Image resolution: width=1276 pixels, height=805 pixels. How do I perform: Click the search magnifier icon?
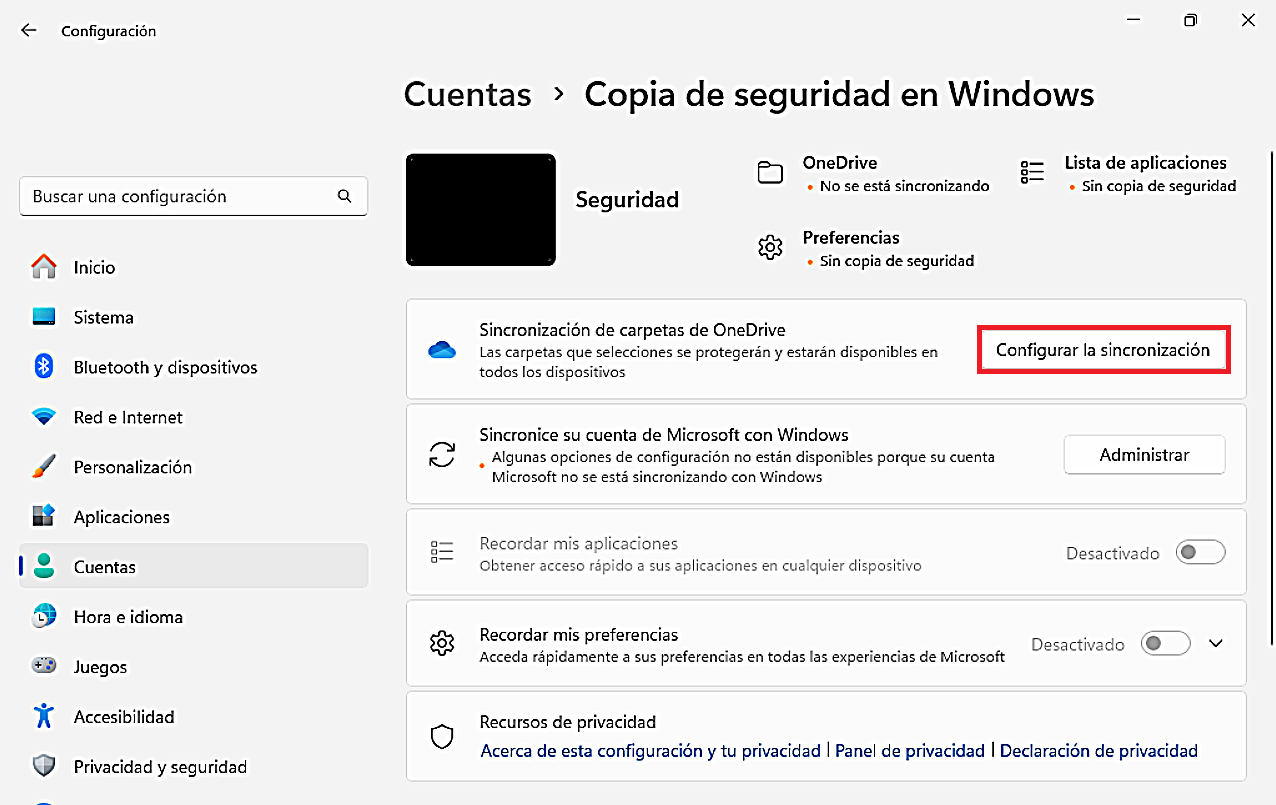pyautogui.click(x=345, y=197)
